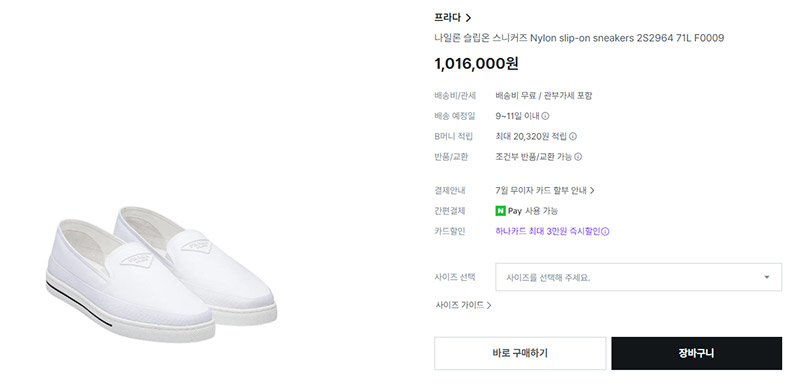Click the chevron after 카드 할부 안내

[592, 190]
